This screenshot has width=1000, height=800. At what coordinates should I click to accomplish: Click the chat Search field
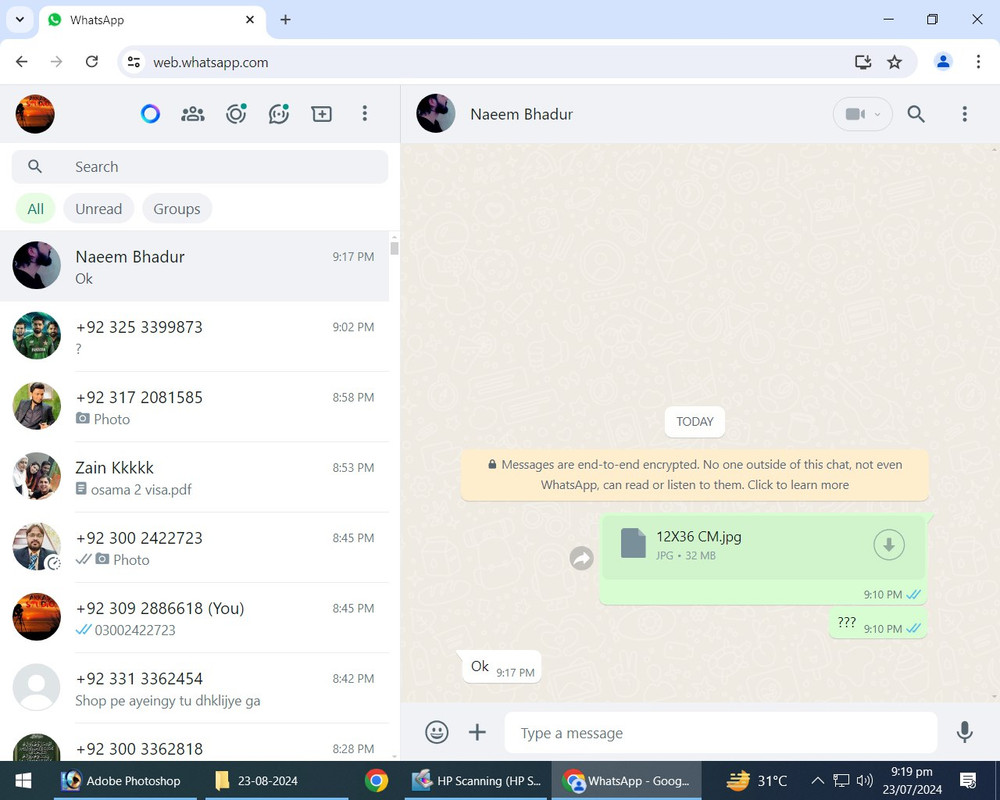[200, 167]
